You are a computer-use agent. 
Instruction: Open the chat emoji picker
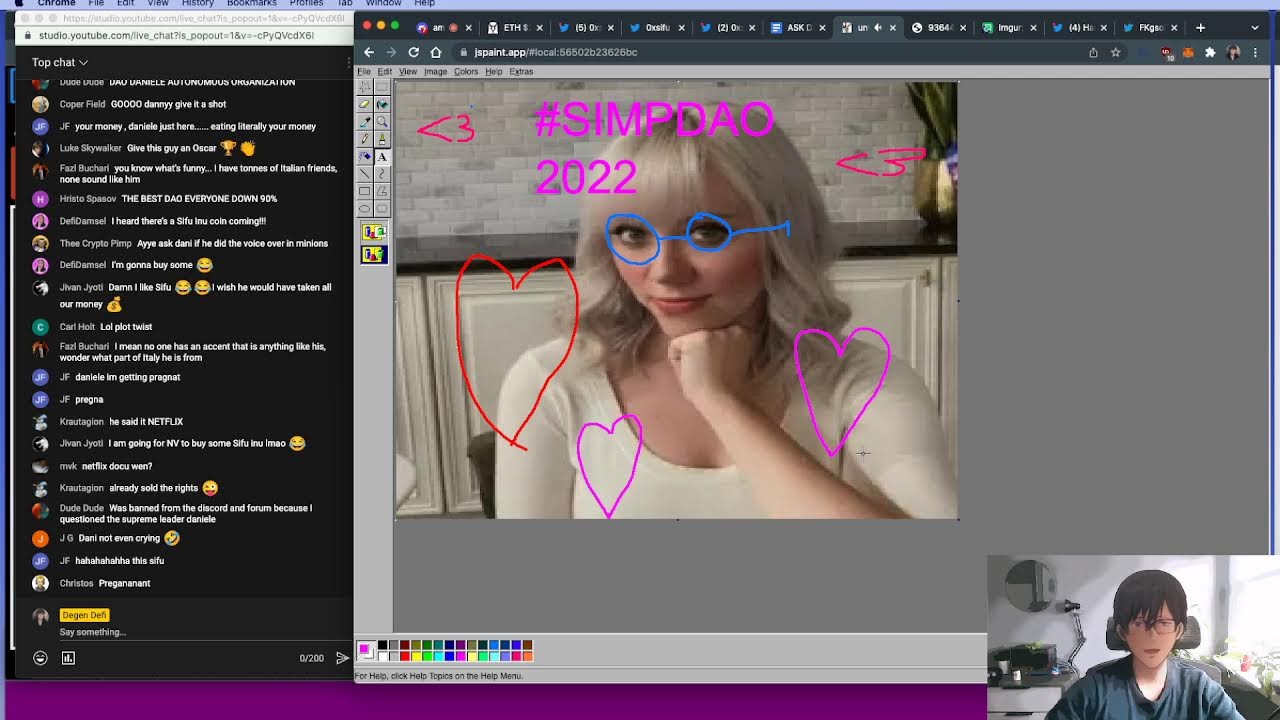click(x=40, y=658)
